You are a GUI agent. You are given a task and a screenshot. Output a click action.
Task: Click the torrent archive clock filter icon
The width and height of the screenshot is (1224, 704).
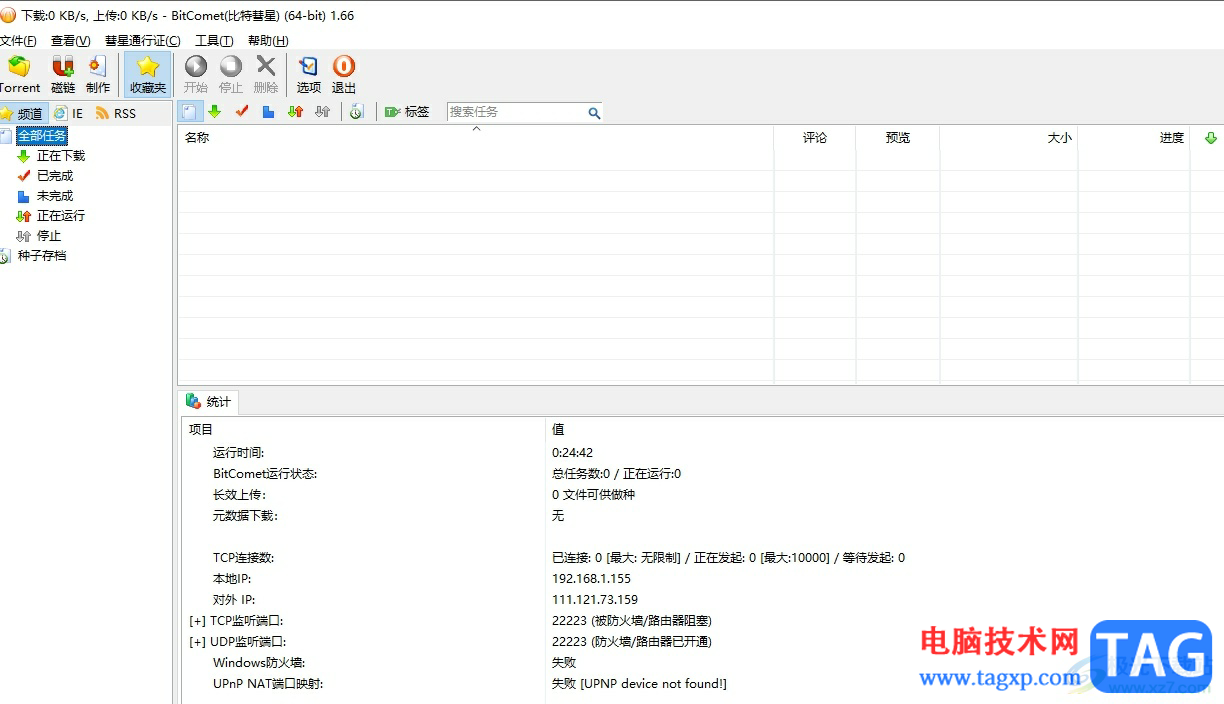click(356, 112)
